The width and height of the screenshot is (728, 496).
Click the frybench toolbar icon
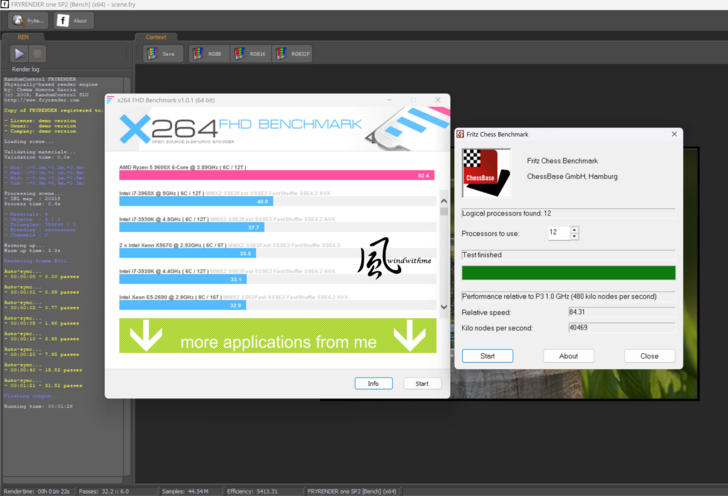tap(27, 20)
